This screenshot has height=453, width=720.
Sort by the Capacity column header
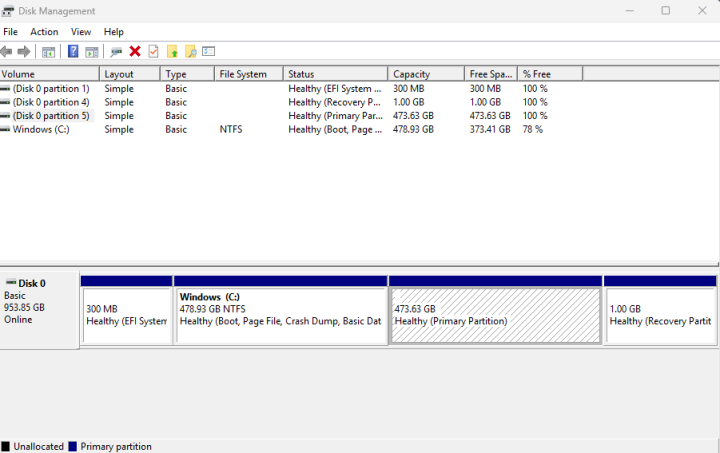(426, 74)
